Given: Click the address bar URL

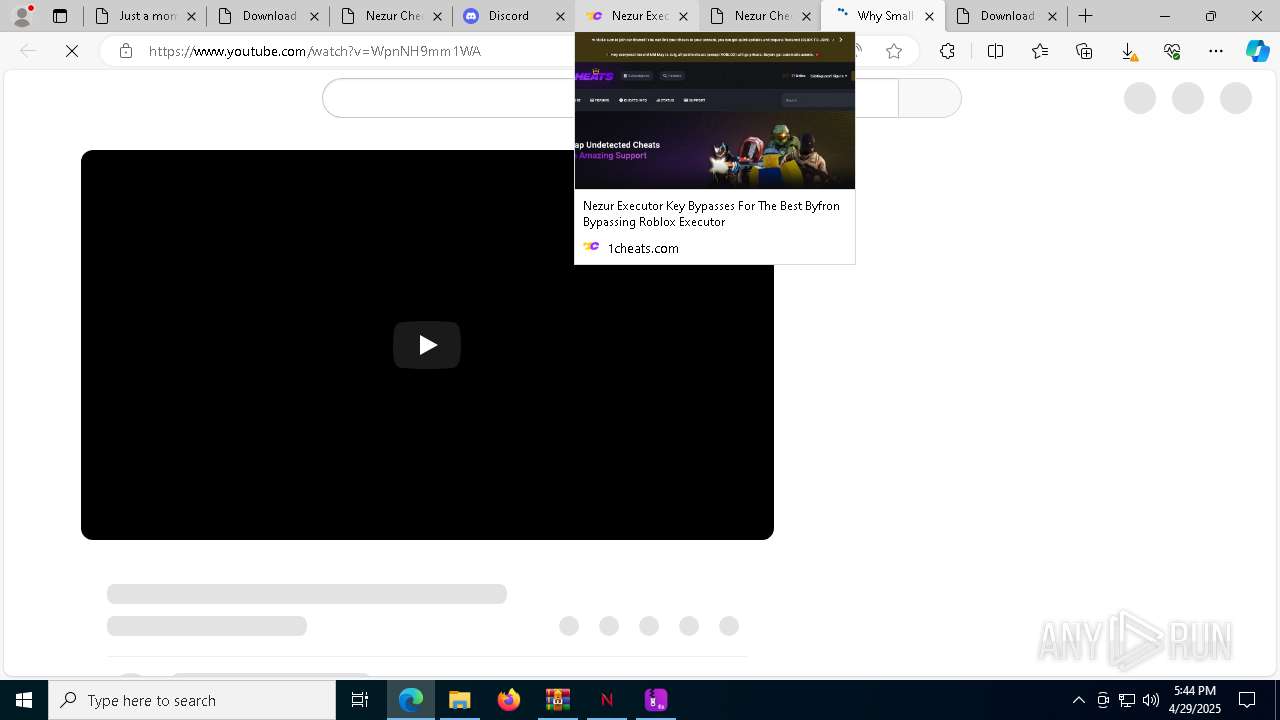Looking at the screenshot, I should 315,51.
